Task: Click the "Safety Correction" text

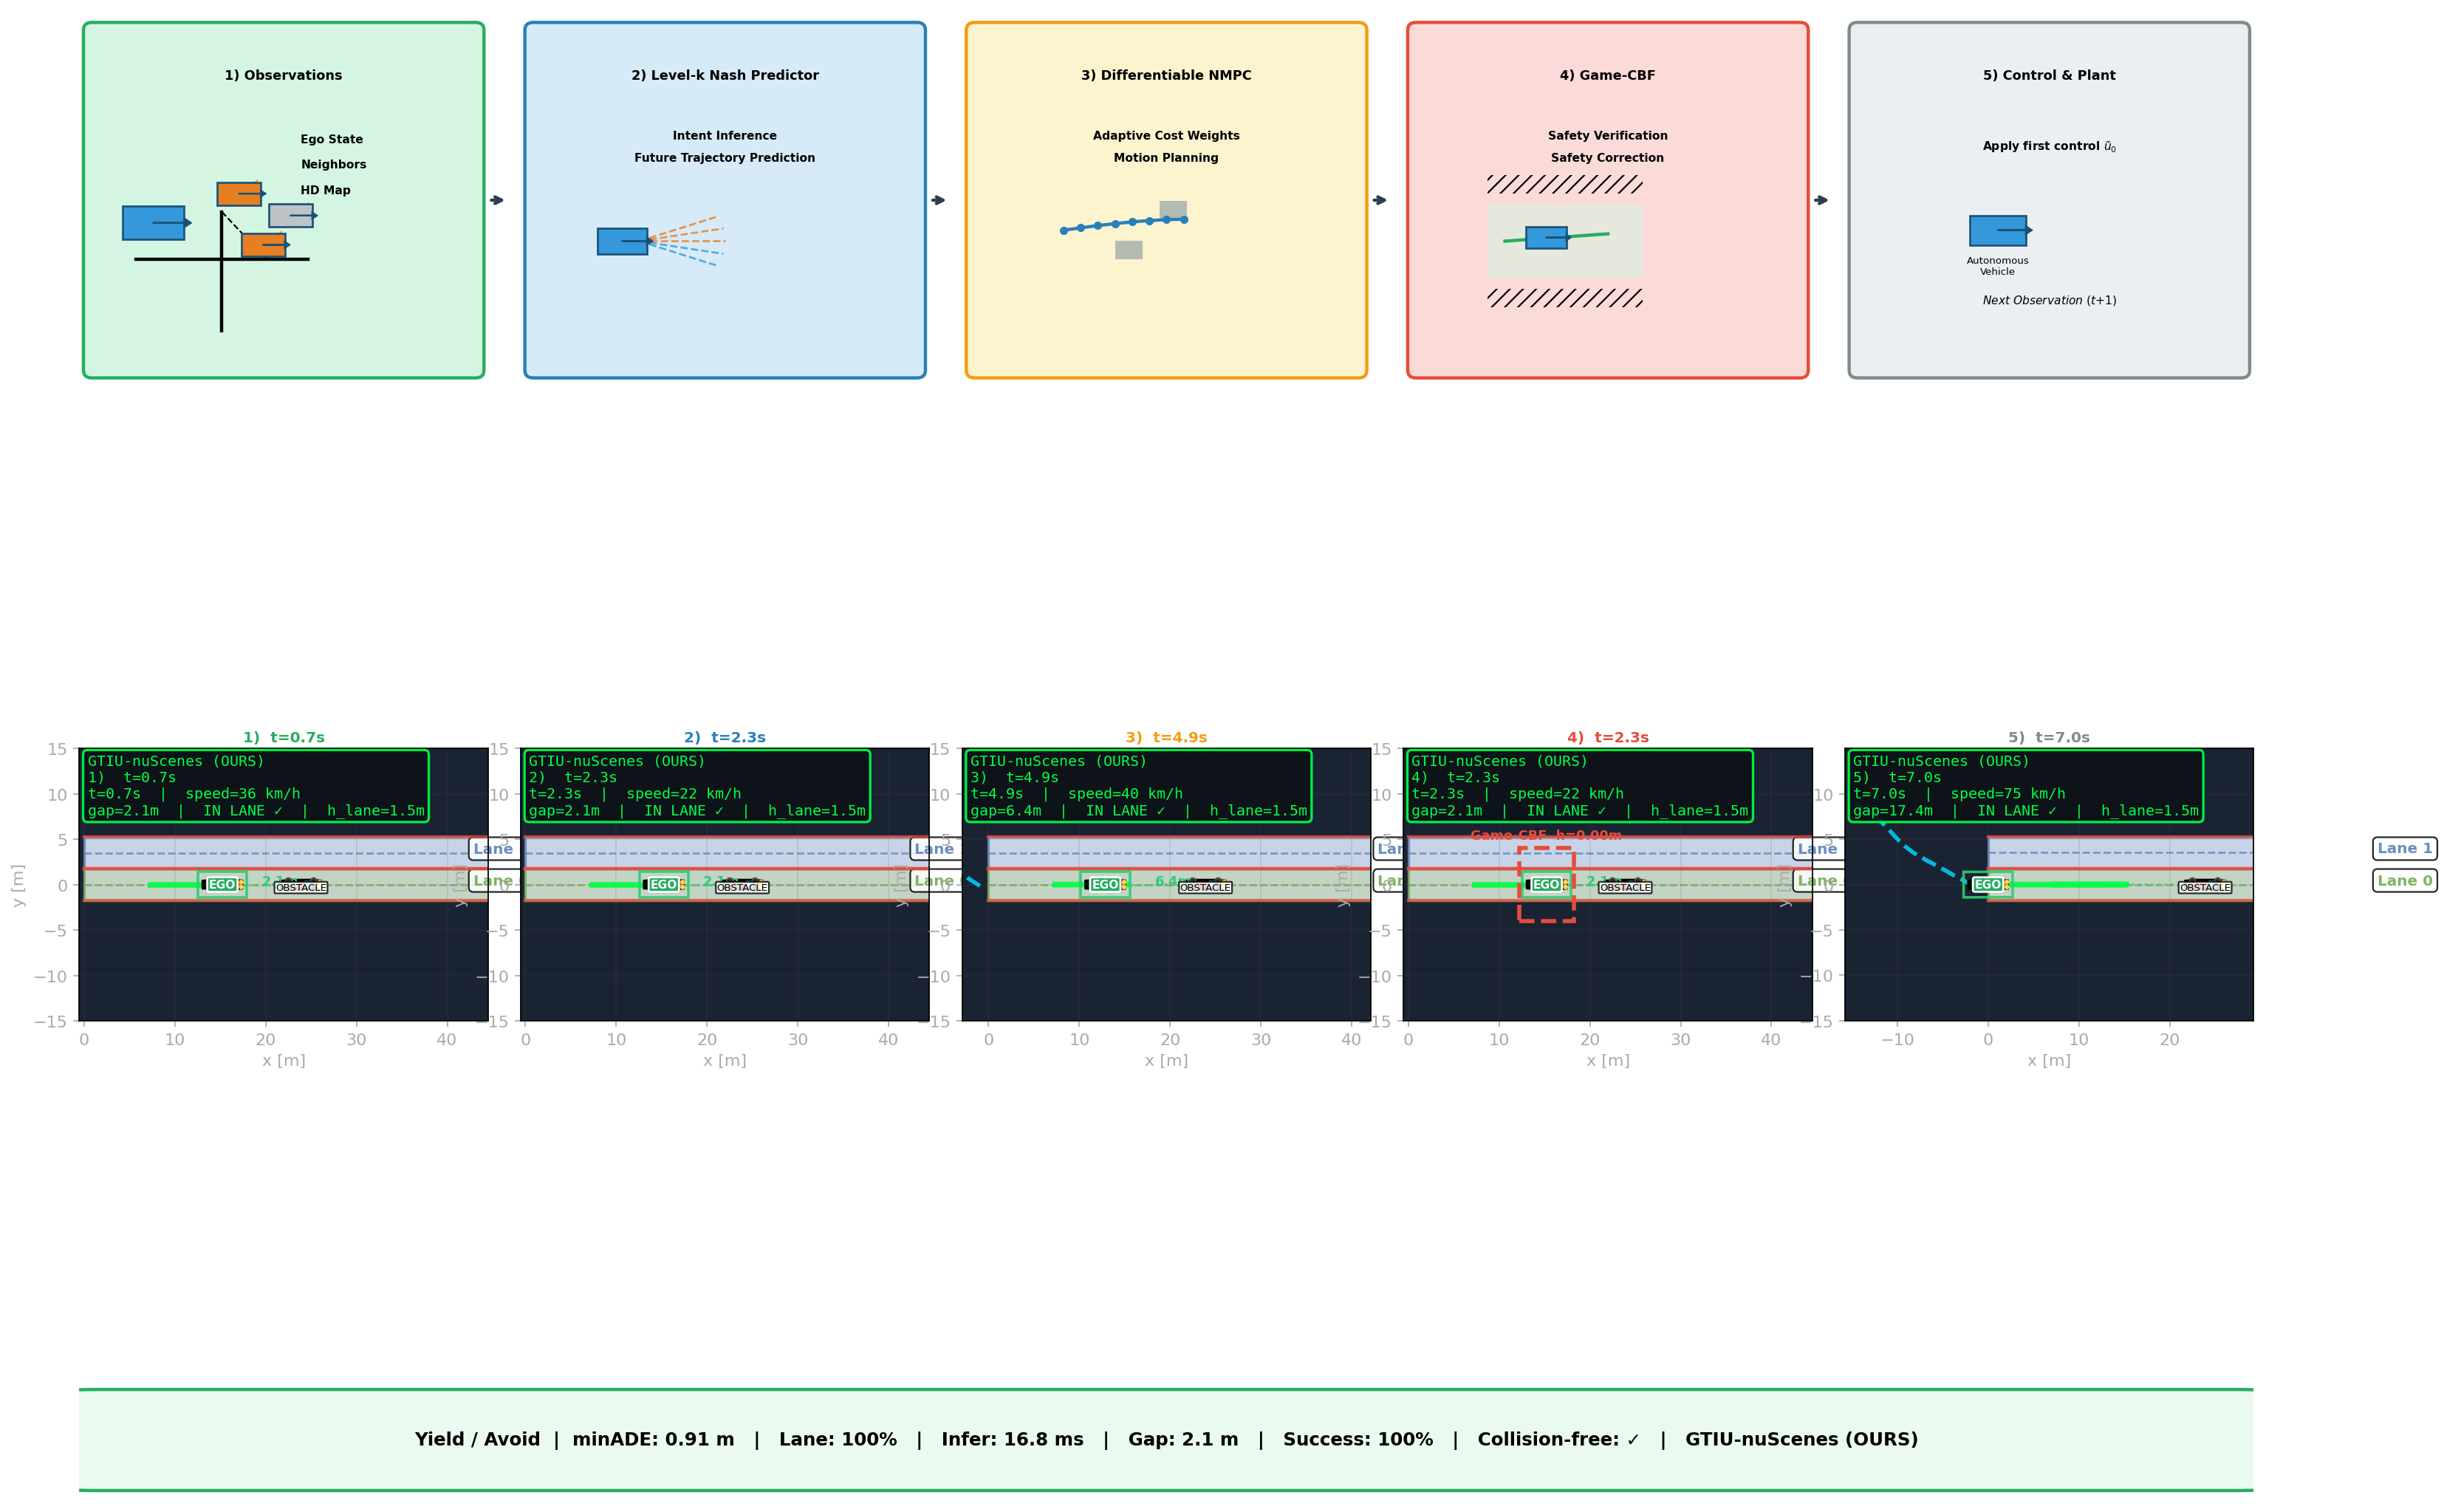Action: point(1607,157)
